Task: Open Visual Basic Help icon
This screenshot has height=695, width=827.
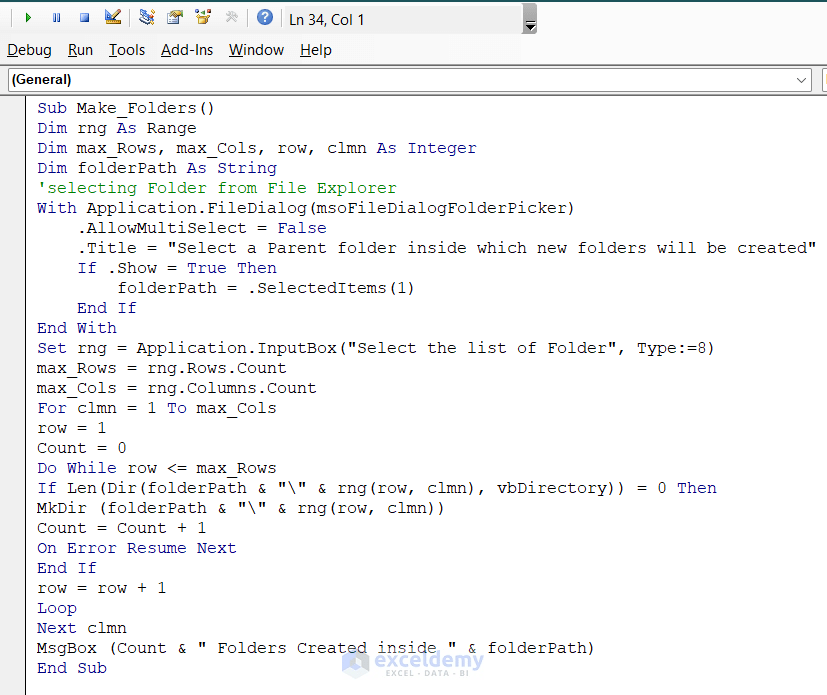Action: point(265,18)
